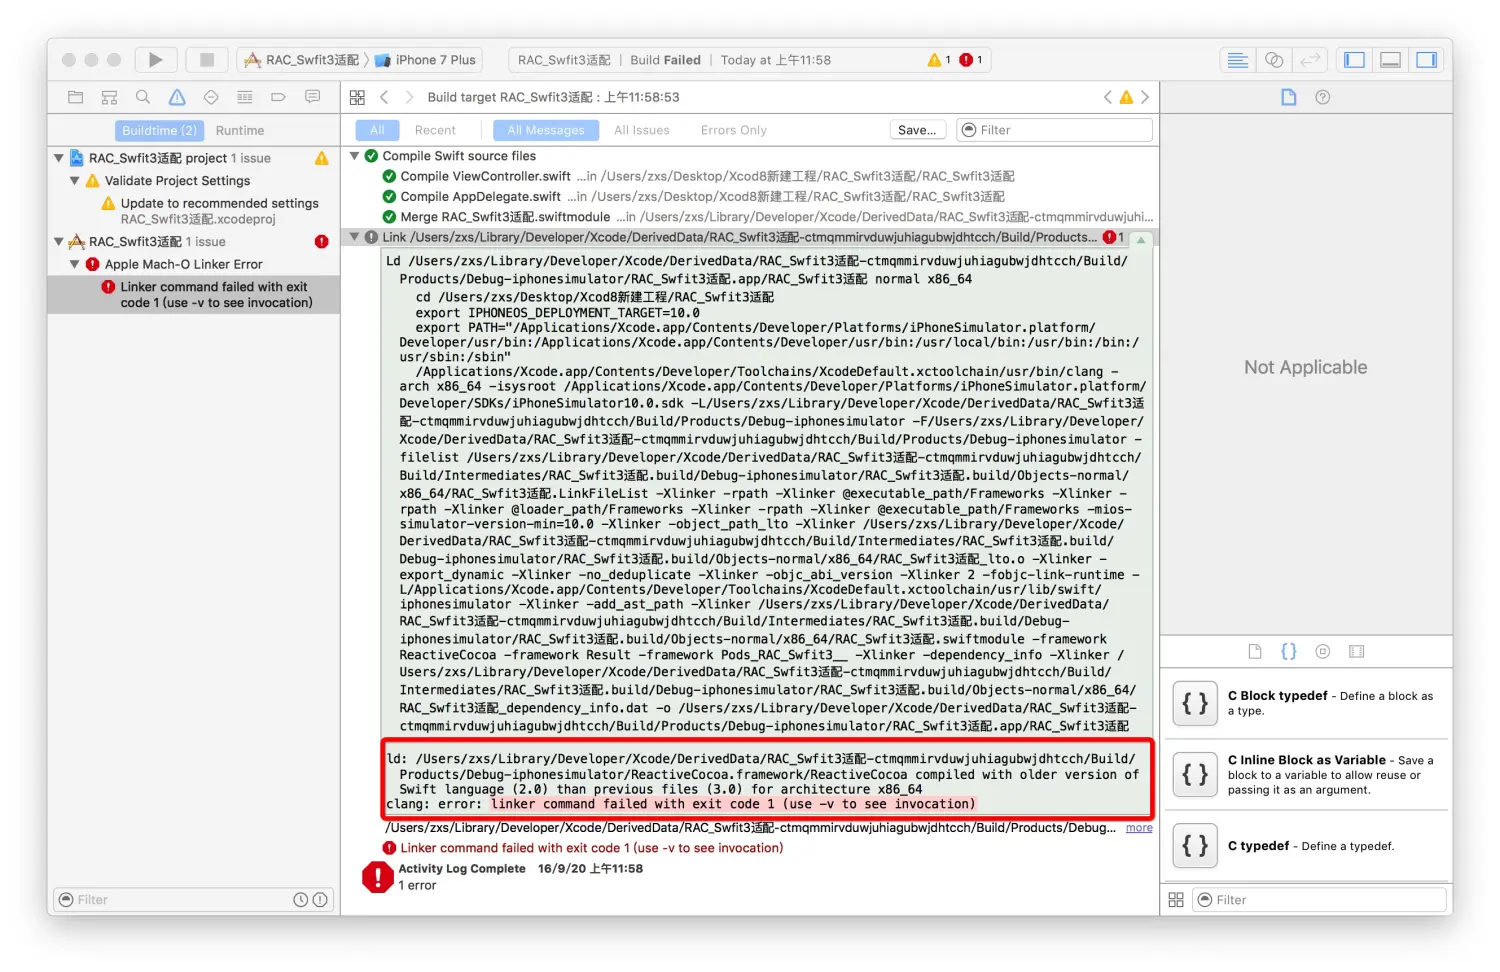Image resolution: width=1500 pixels, height=972 pixels.
Task: Open the Find navigator
Action: (143, 97)
